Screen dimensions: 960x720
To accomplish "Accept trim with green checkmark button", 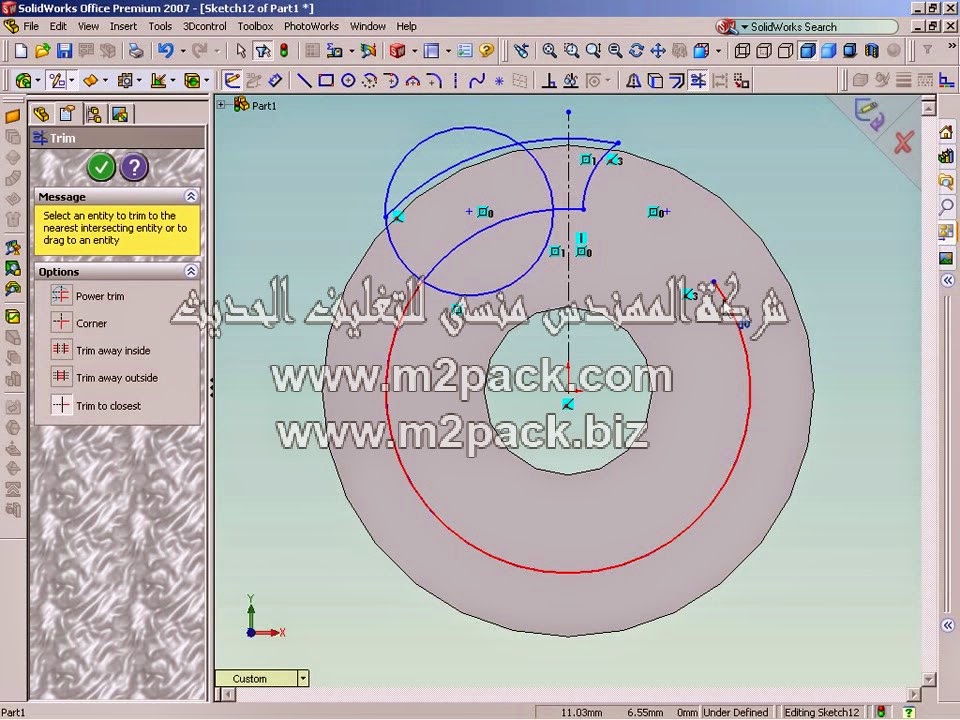I will click(x=102, y=167).
